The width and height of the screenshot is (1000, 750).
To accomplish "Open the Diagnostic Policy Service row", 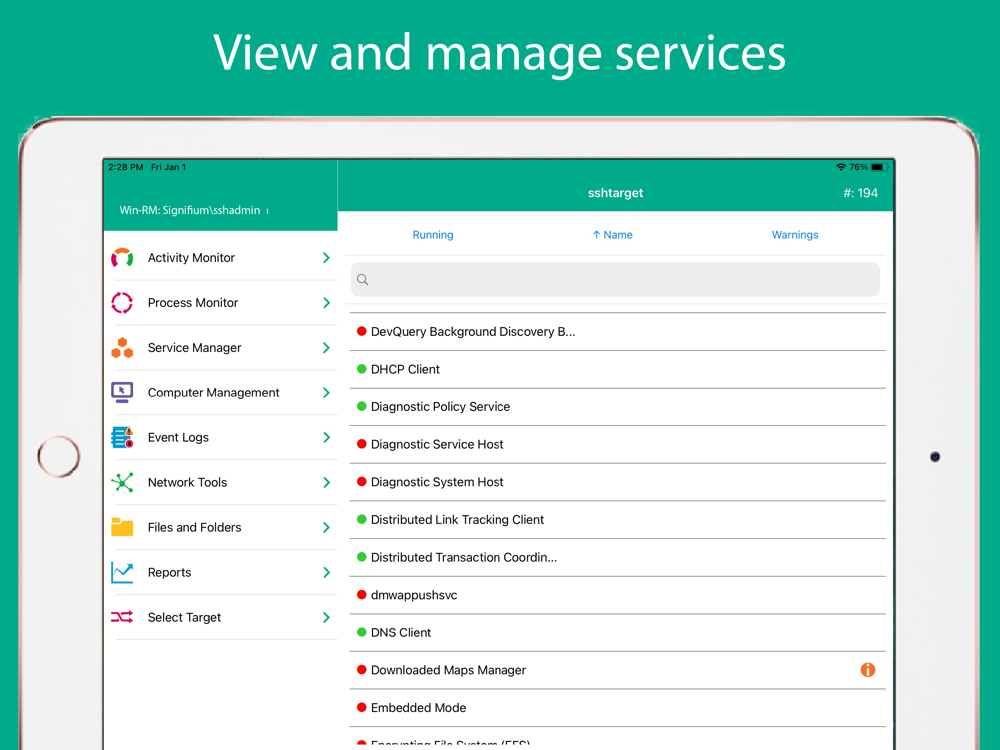I will coord(617,406).
